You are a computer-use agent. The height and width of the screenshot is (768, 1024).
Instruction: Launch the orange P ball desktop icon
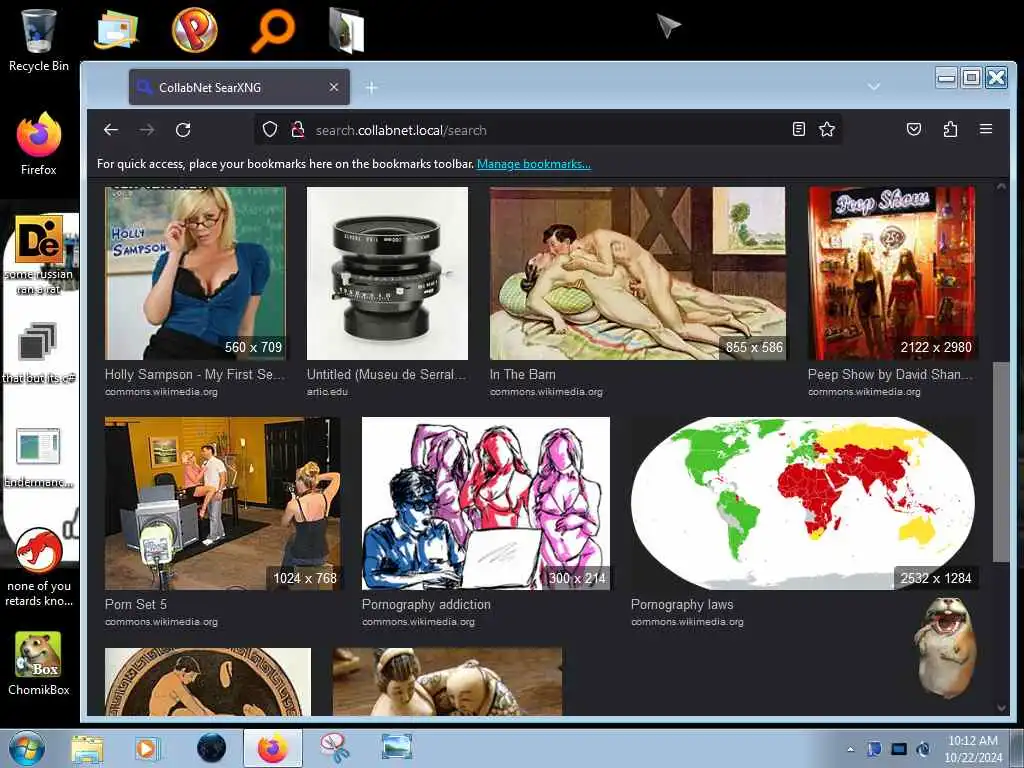(x=194, y=30)
